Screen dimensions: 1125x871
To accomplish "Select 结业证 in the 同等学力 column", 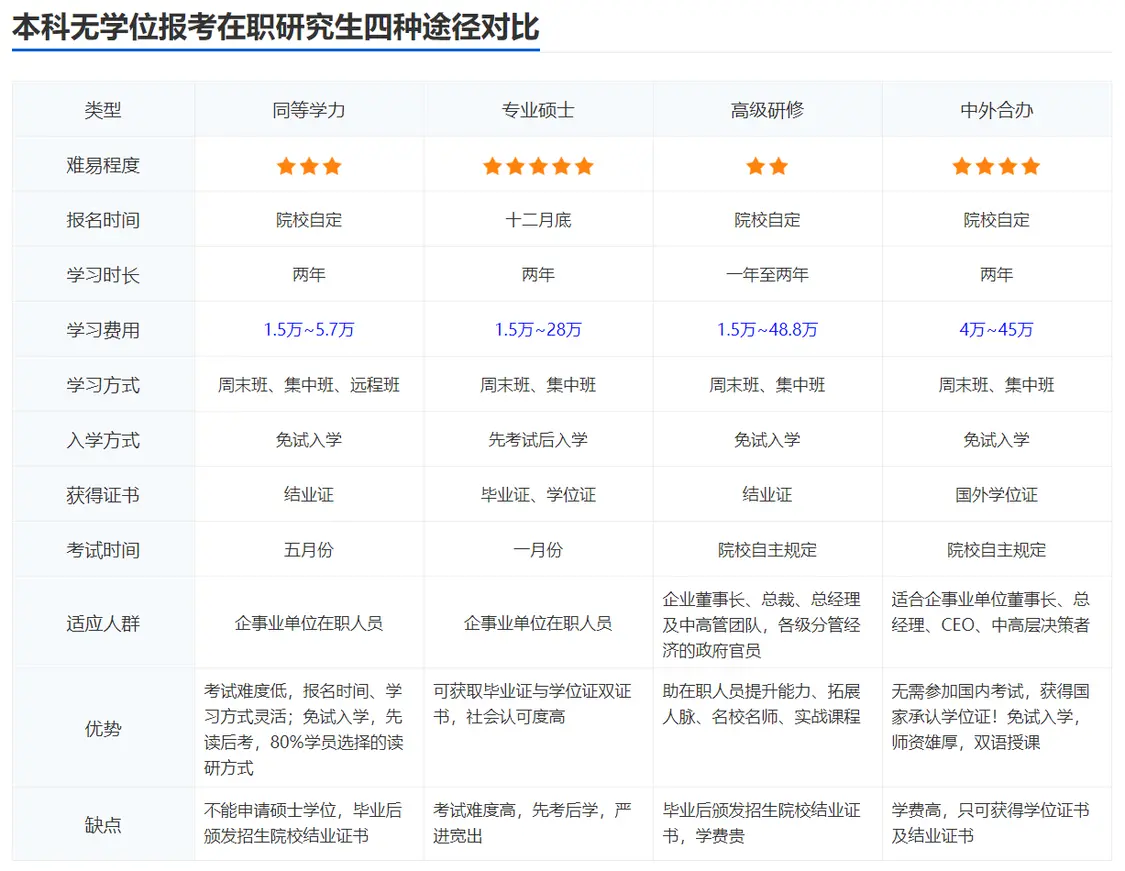I will pos(309,495).
